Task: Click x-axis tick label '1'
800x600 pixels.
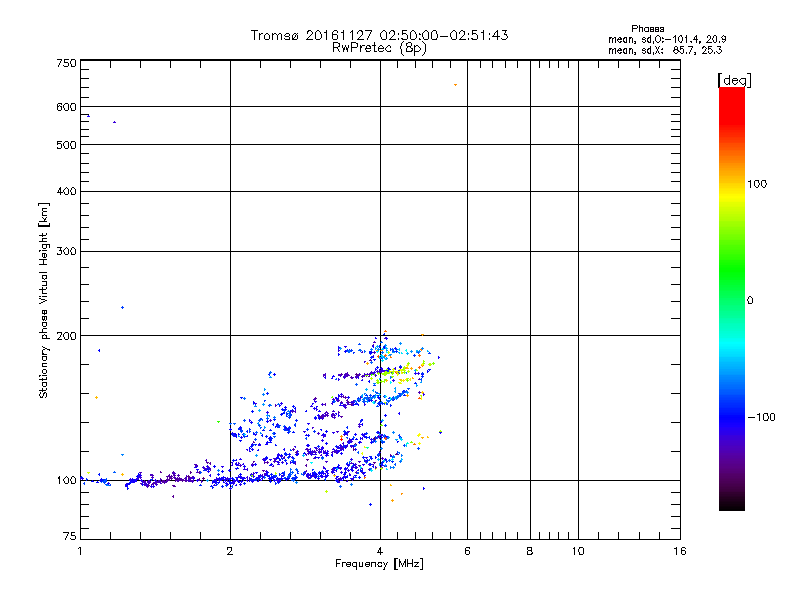Action: pos(80,551)
